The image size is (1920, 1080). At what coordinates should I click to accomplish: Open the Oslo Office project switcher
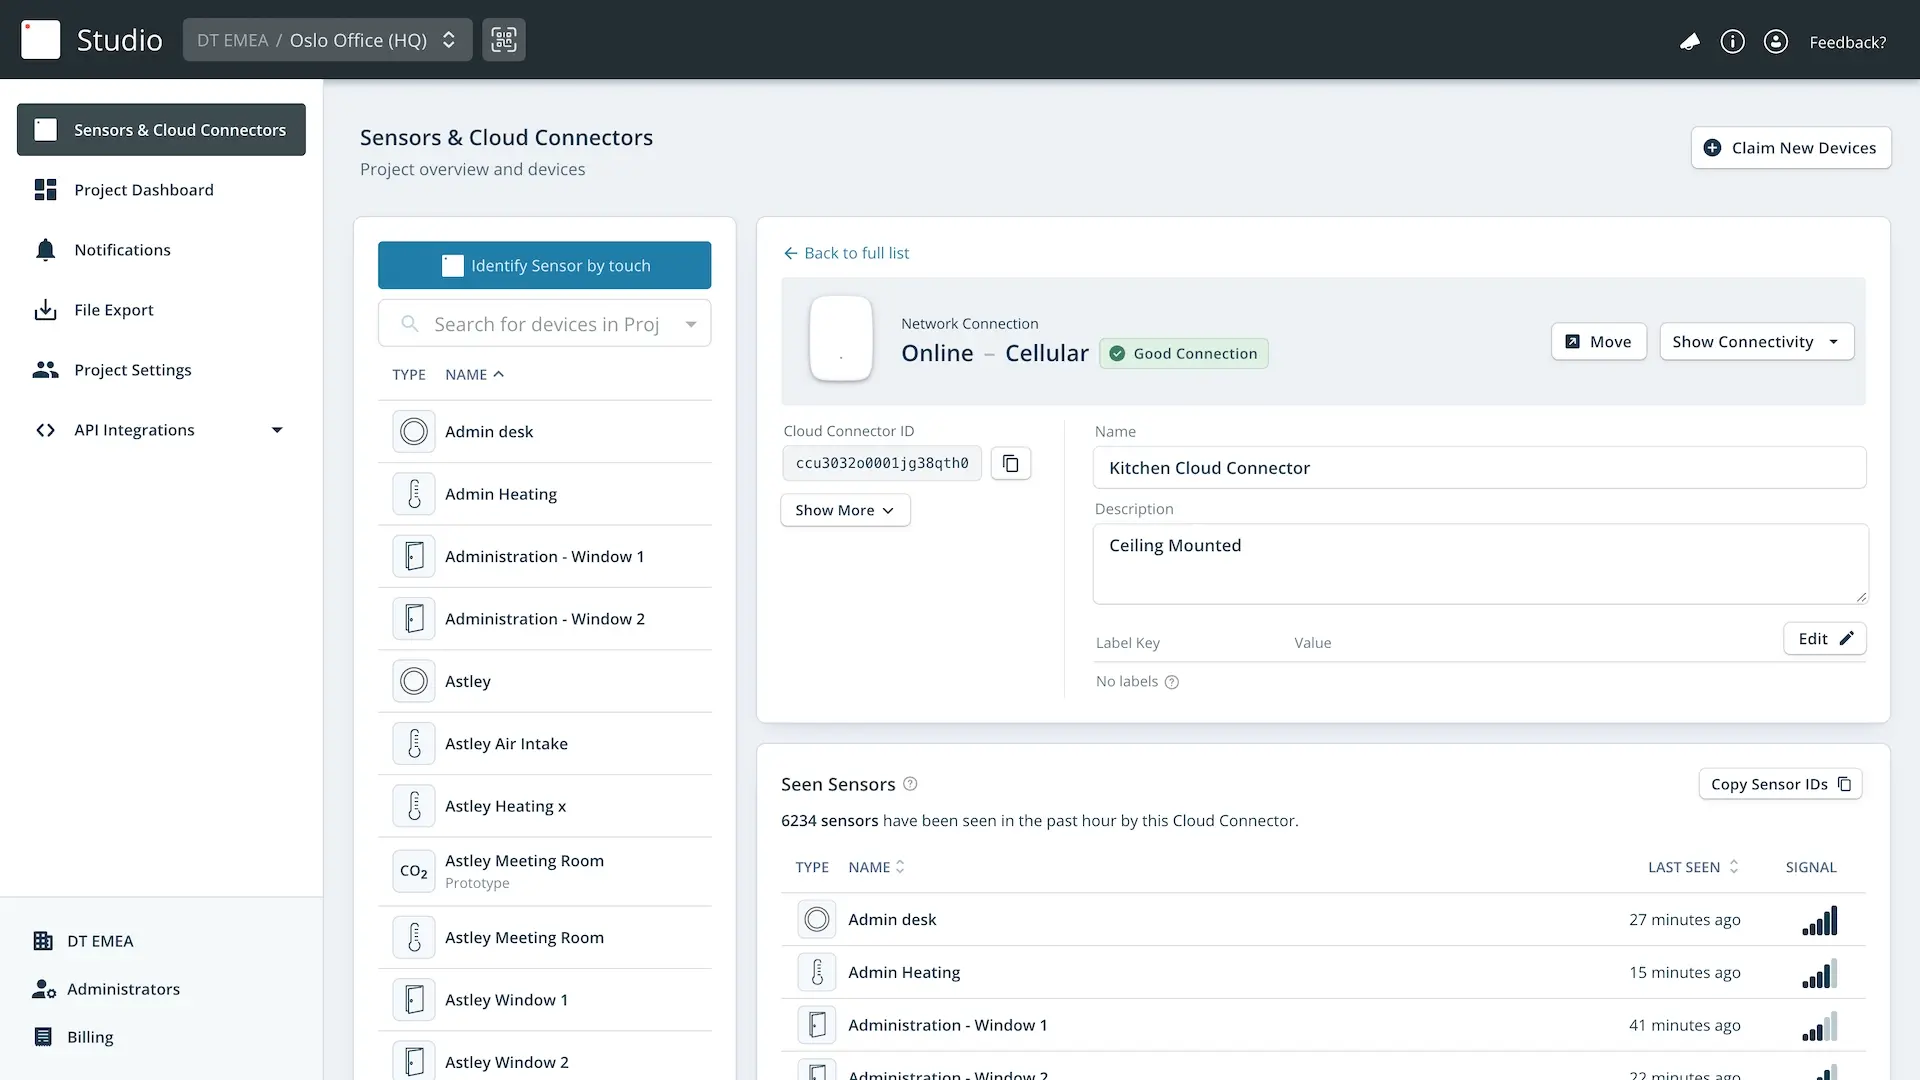327,40
